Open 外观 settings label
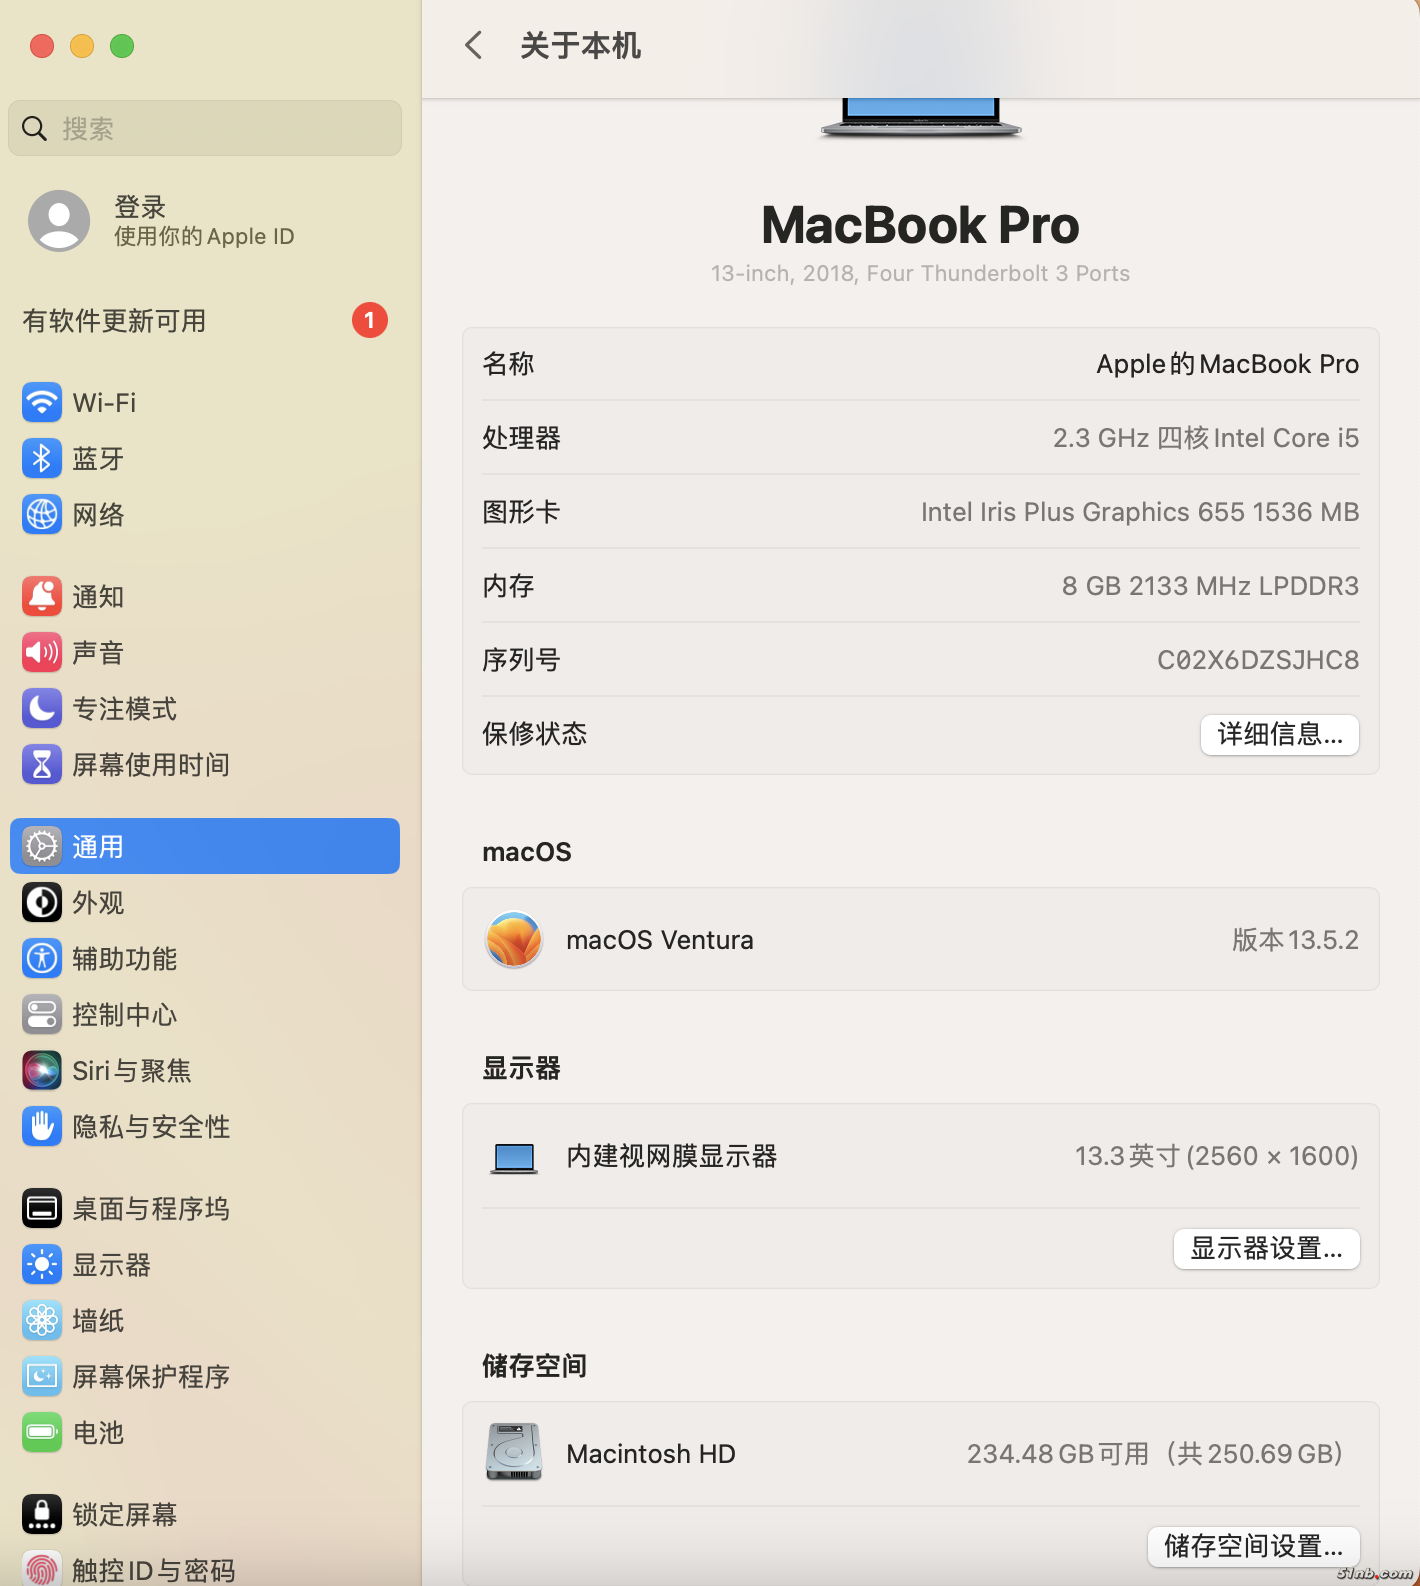 [x=98, y=903]
